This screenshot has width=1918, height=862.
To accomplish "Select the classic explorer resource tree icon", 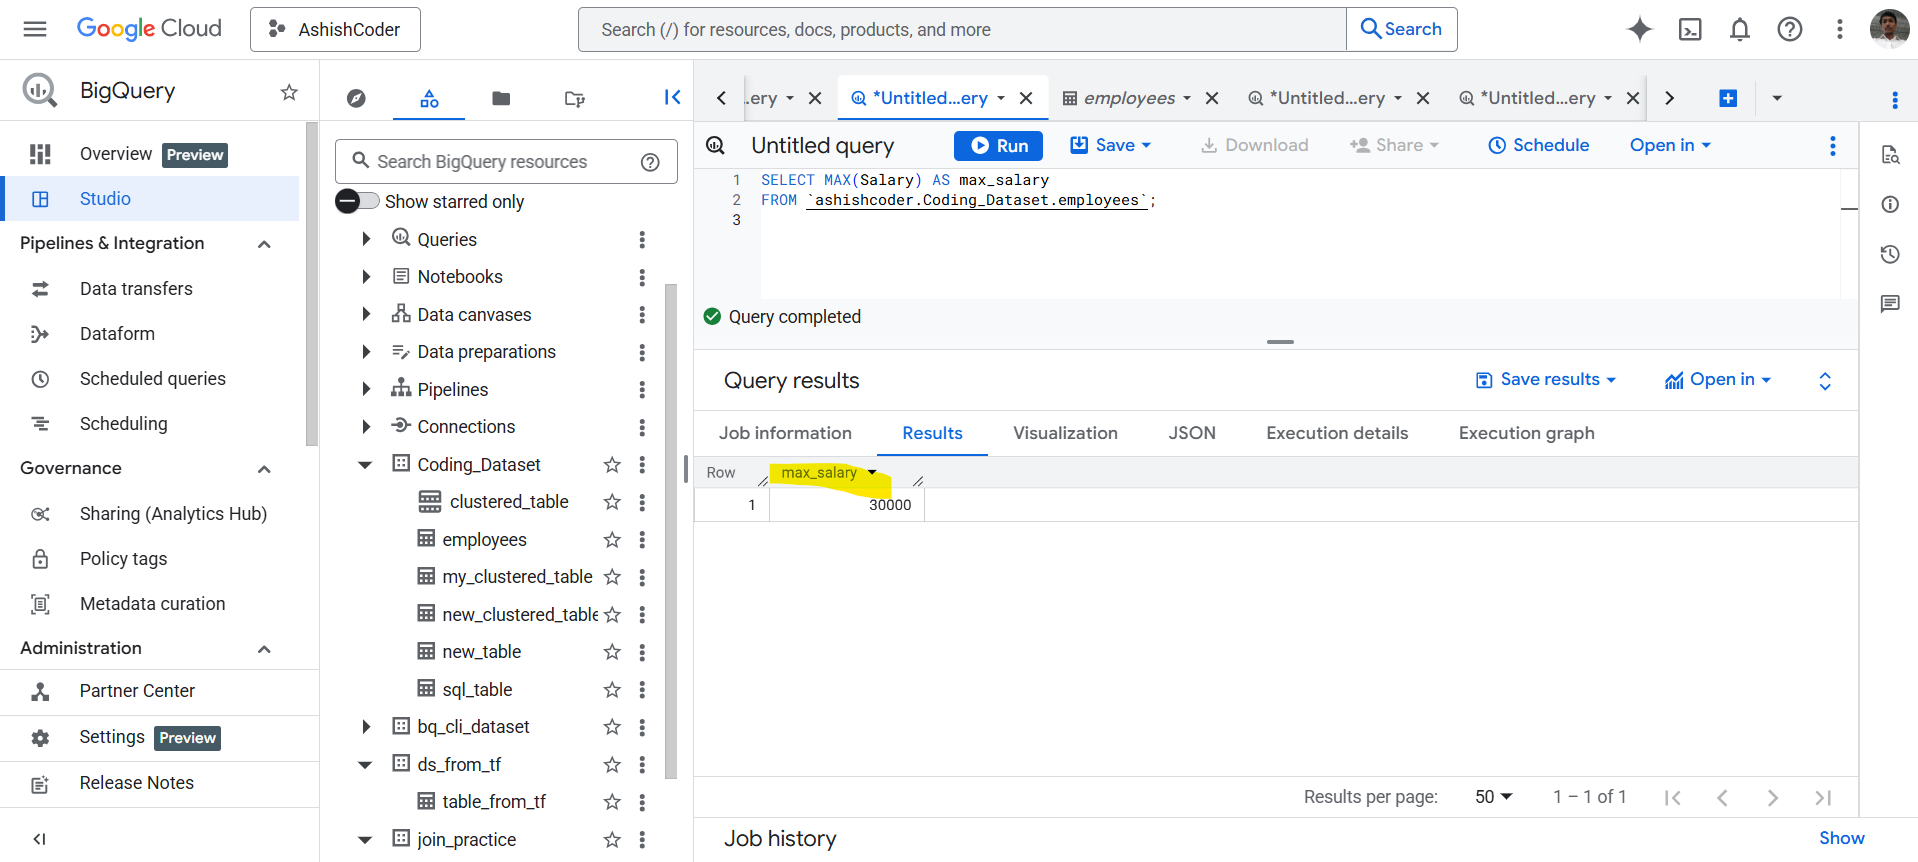I will (429, 98).
